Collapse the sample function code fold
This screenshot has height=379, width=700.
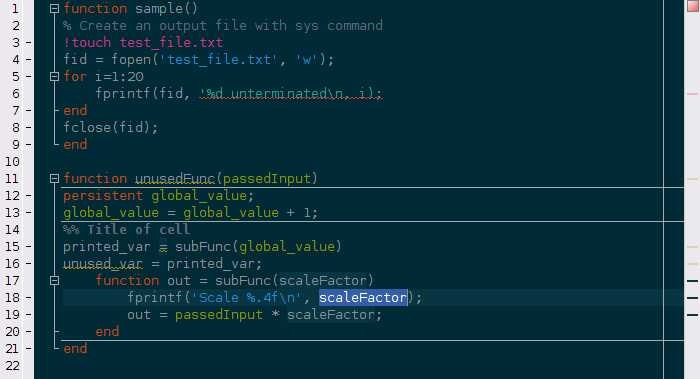pyautogui.click(x=54, y=8)
